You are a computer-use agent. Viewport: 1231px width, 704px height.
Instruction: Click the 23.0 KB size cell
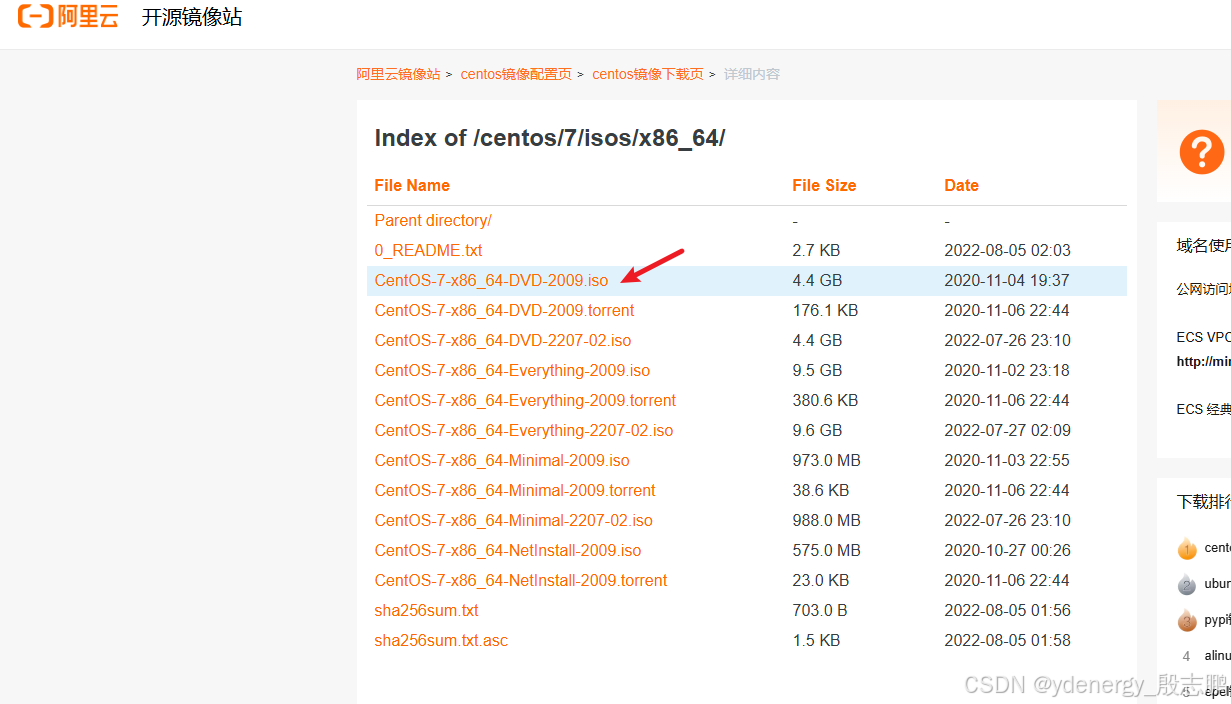(x=821, y=580)
